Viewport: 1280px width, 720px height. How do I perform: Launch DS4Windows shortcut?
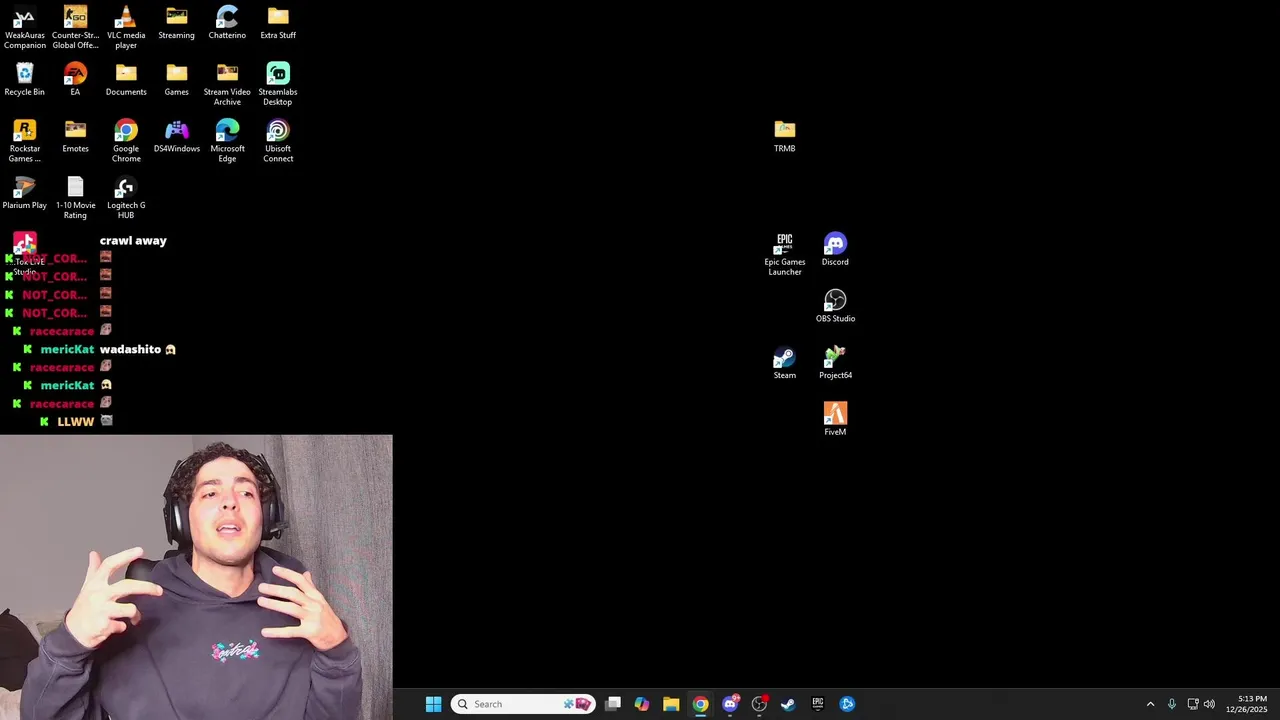(176, 137)
